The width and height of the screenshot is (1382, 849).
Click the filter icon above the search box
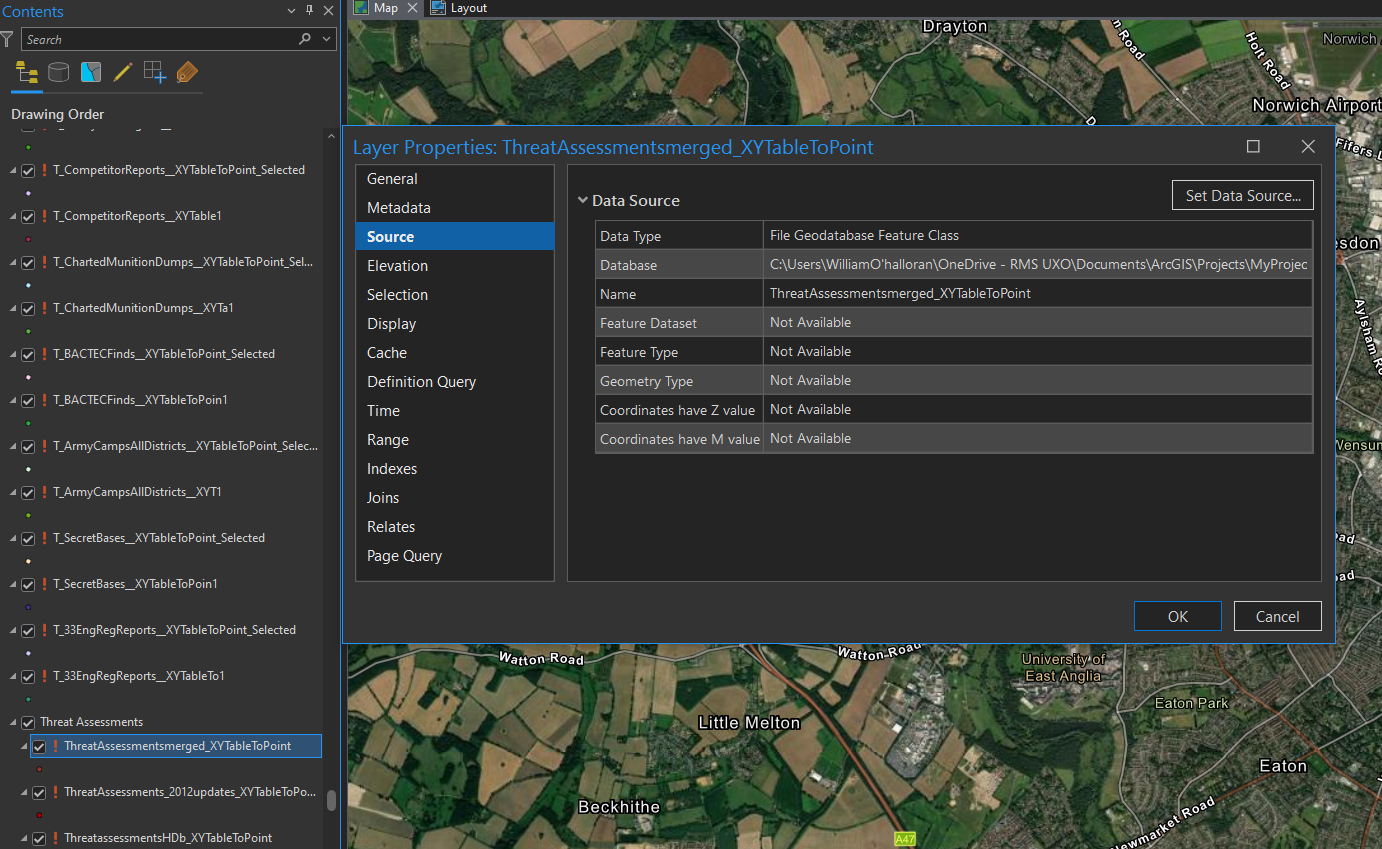(x=8, y=38)
